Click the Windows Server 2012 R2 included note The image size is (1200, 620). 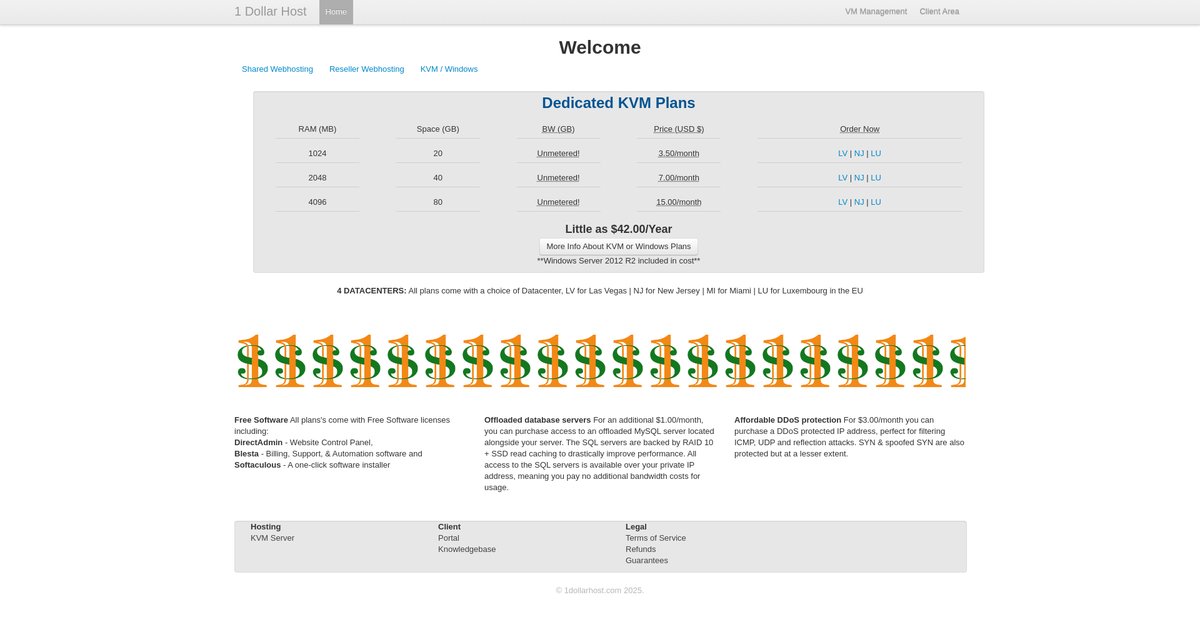[x=618, y=261]
